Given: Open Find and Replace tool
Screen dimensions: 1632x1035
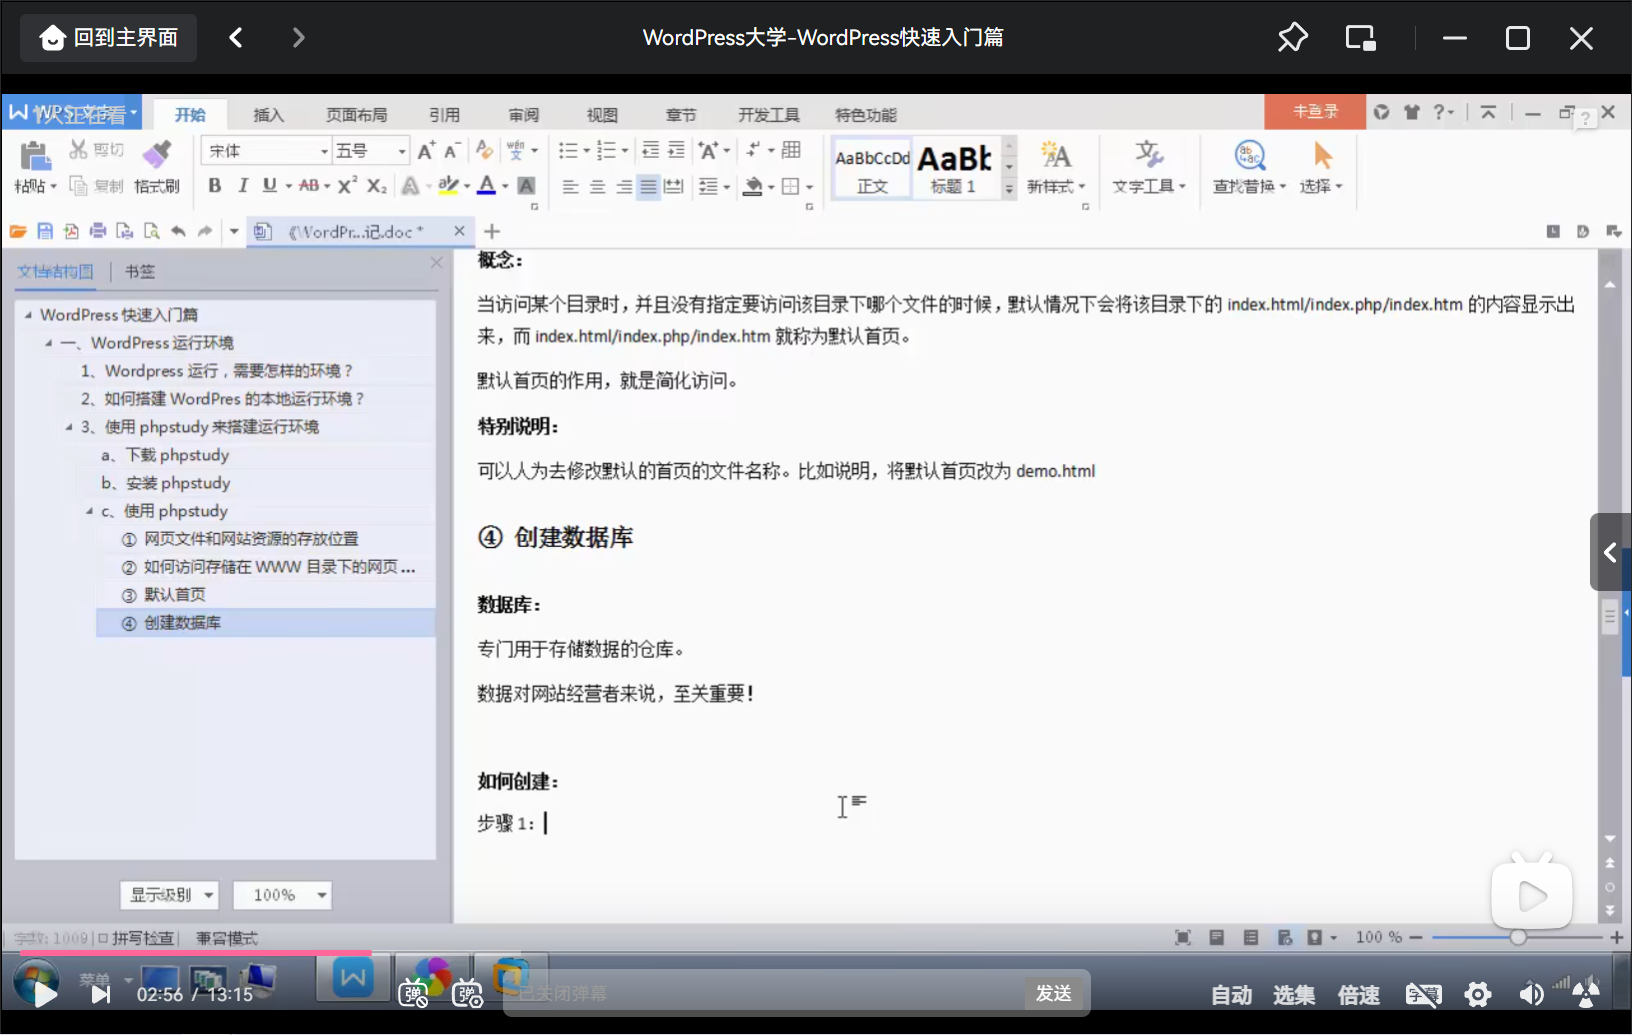Looking at the screenshot, I should (1250, 167).
